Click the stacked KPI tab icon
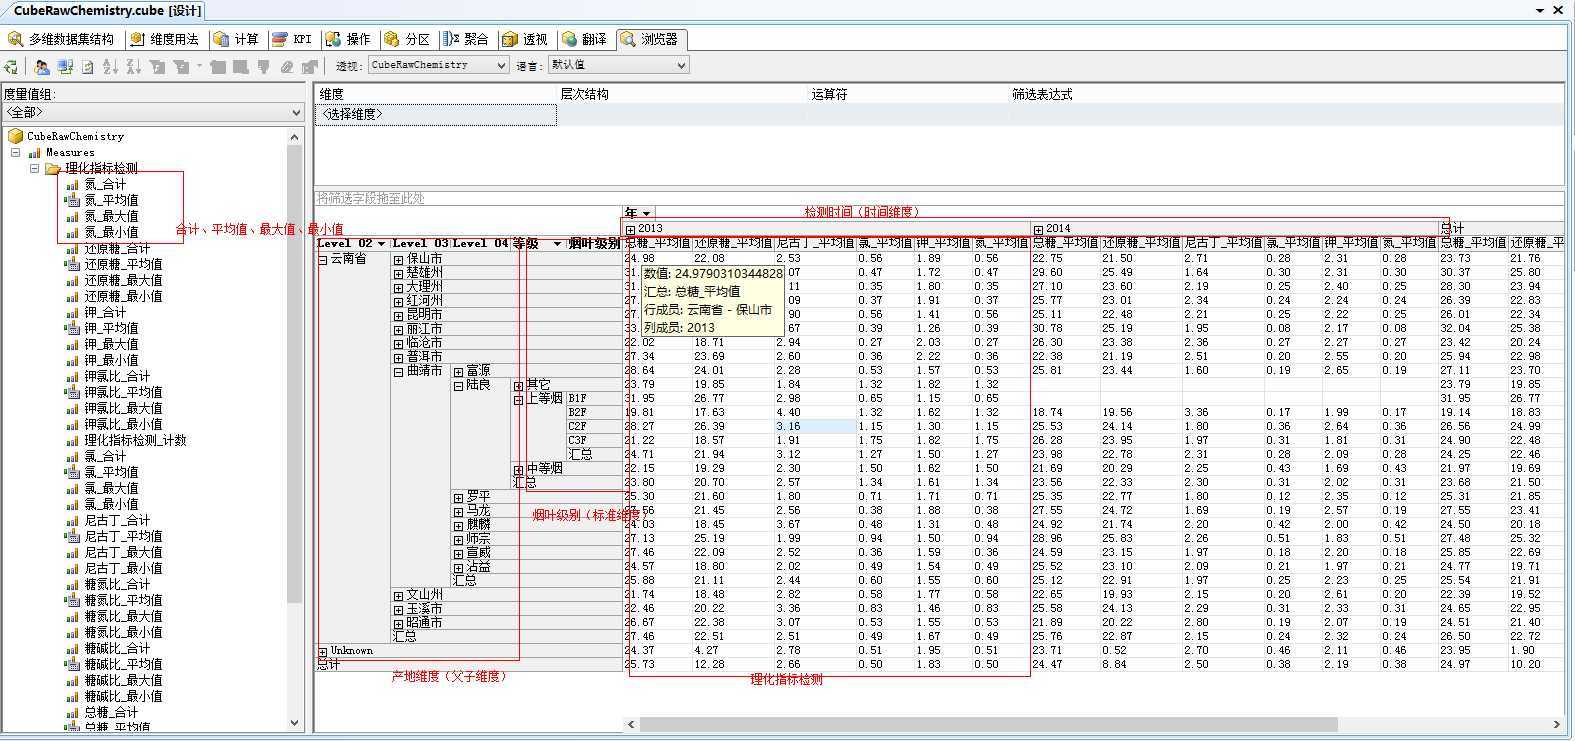Viewport: 1575px width, 741px height. (x=280, y=39)
